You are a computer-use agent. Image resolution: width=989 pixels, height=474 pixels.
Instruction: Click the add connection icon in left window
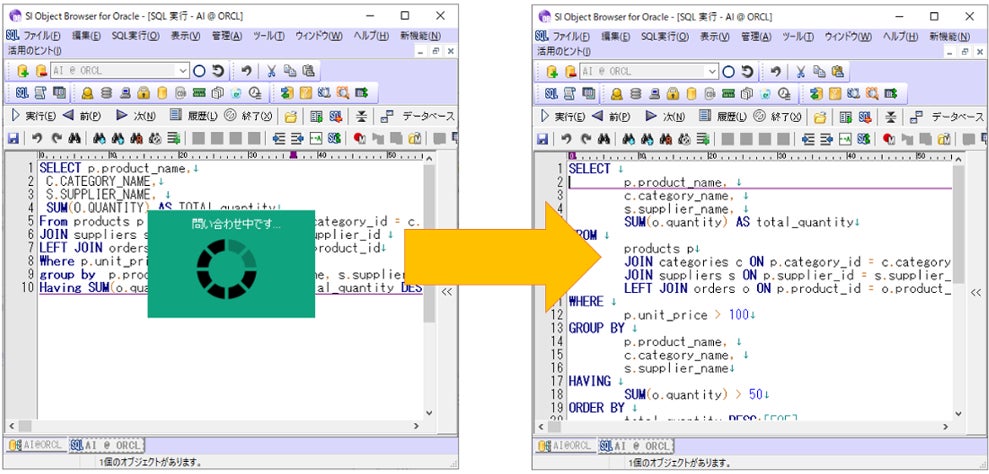(23, 71)
